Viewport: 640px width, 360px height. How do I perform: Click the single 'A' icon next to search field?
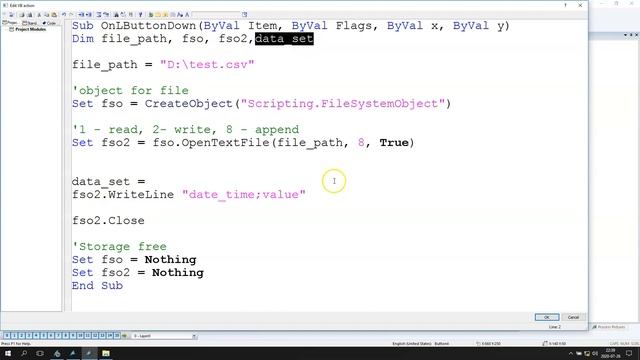point(187,15)
